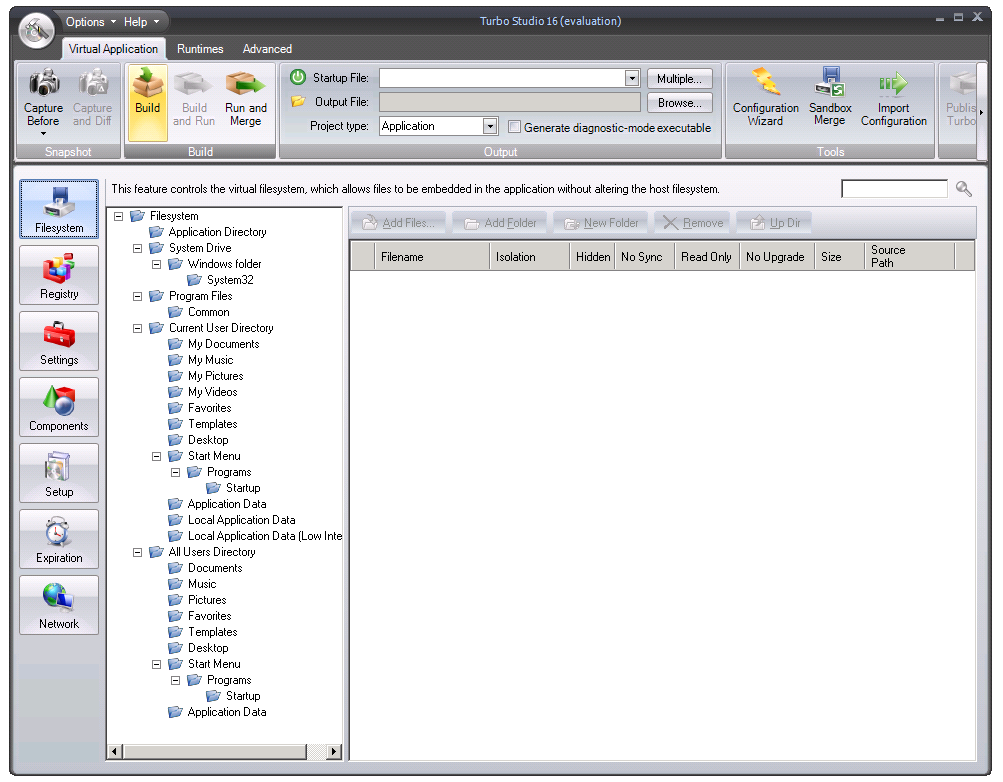Viewport: 1003px width, 782px height.
Task: Select My Documents folder in tree
Action: tap(223, 344)
